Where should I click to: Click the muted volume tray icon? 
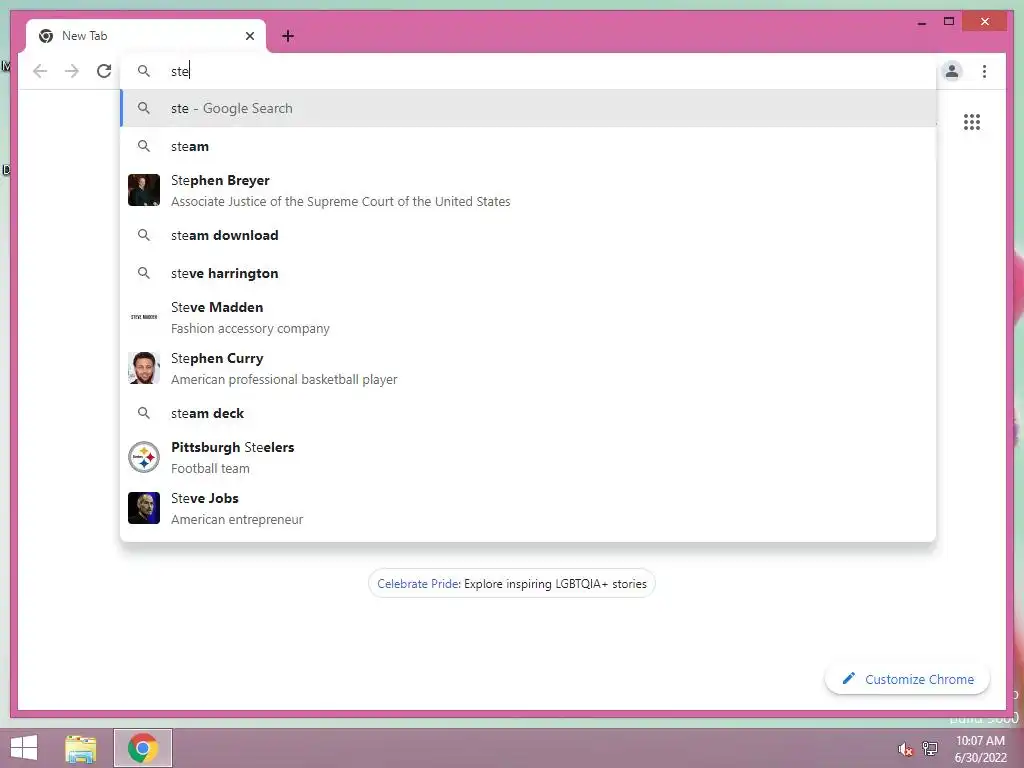[x=905, y=749]
